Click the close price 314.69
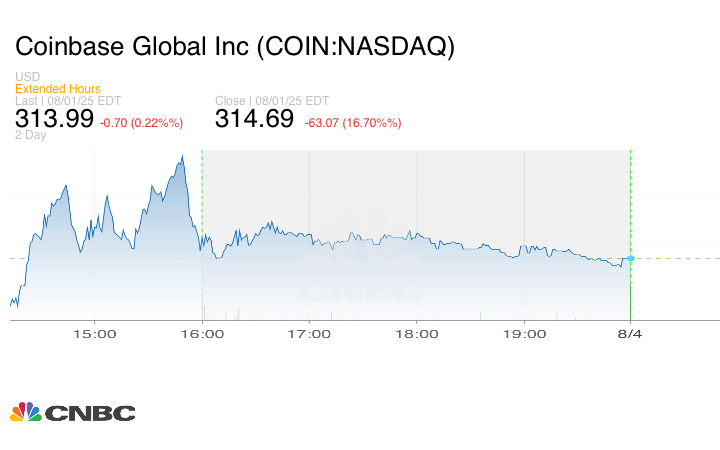The width and height of the screenshot is (720, 450). click(x=254, y=119)
